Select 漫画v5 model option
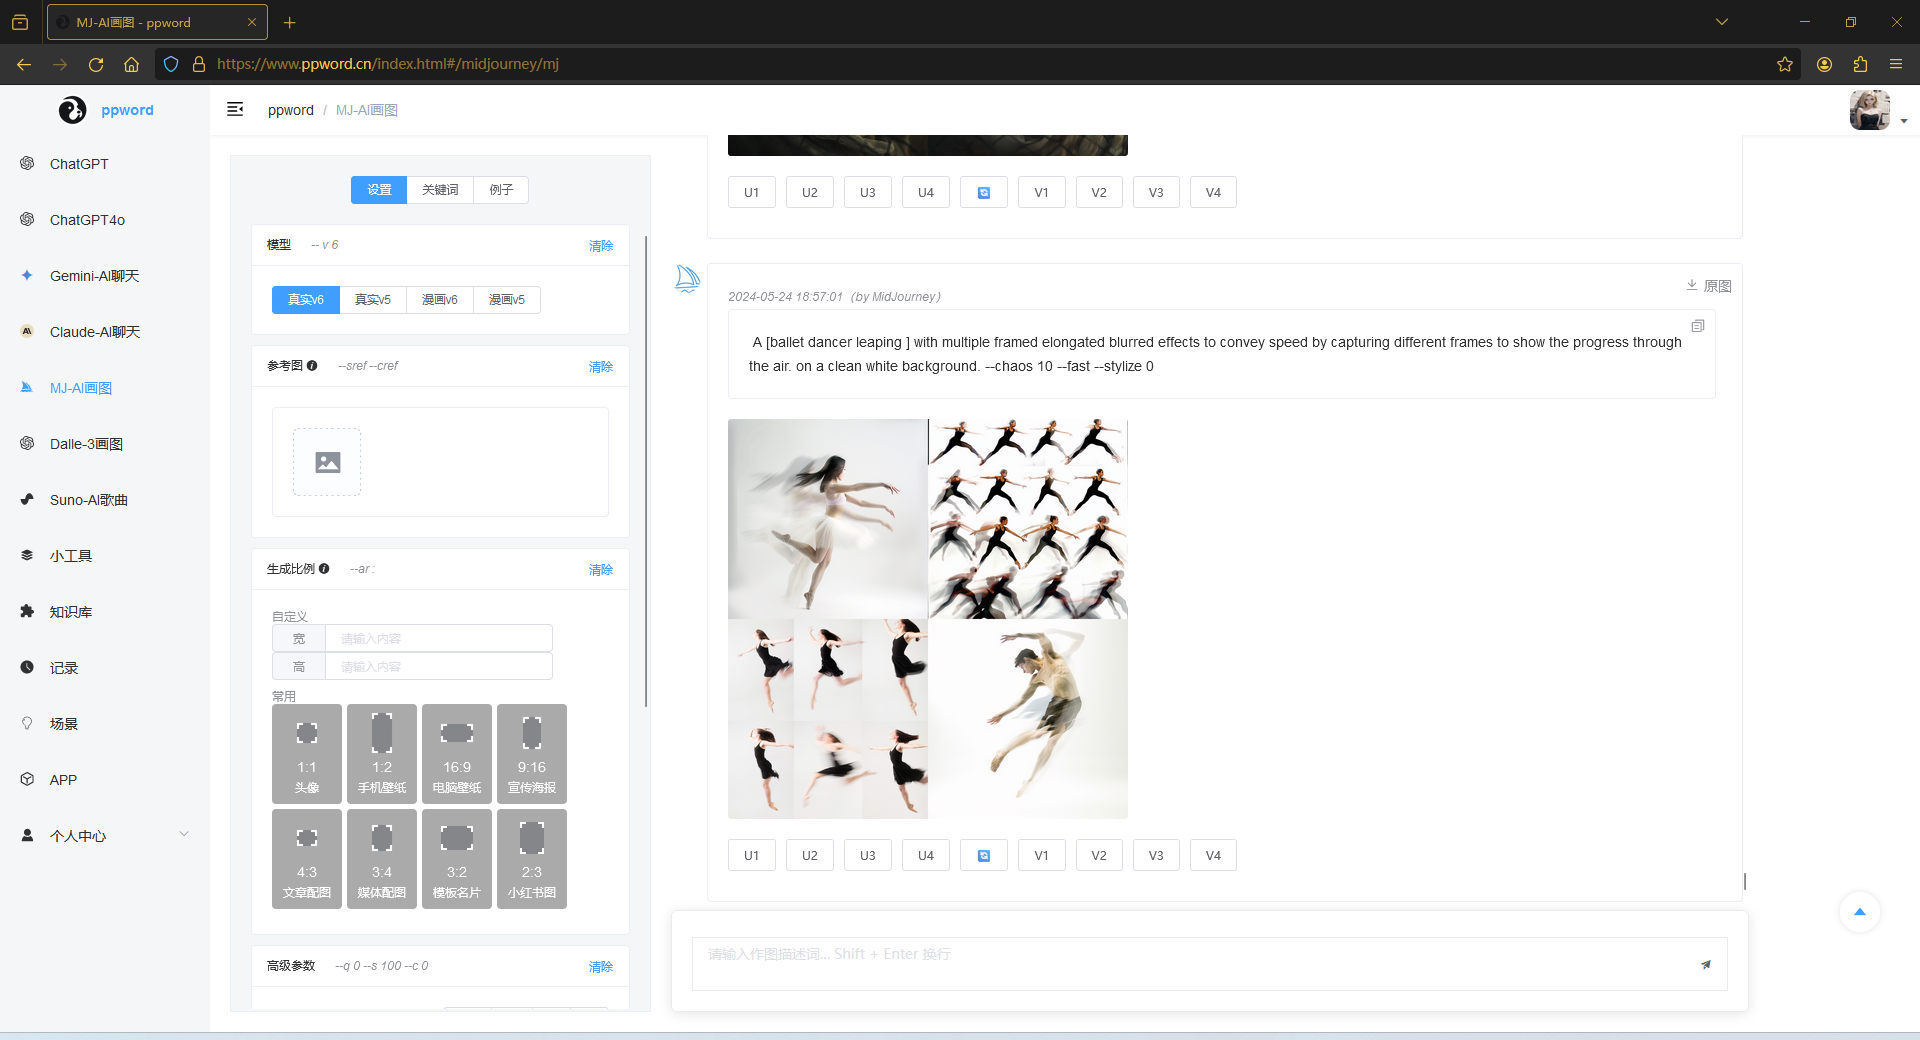This screenshot has height=1040, width=1920. tap(507, 300)
